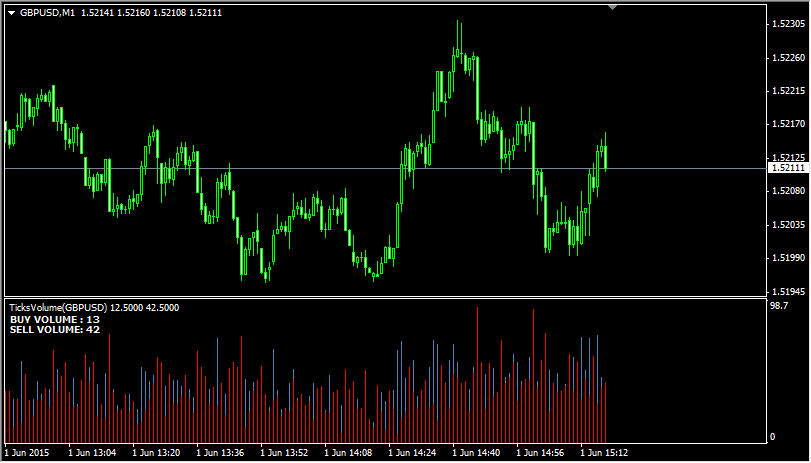Click the time label 1 Jun 13:04
Image resolution: width=811 pixels, height=463 pixels.
tap(92, 453)
